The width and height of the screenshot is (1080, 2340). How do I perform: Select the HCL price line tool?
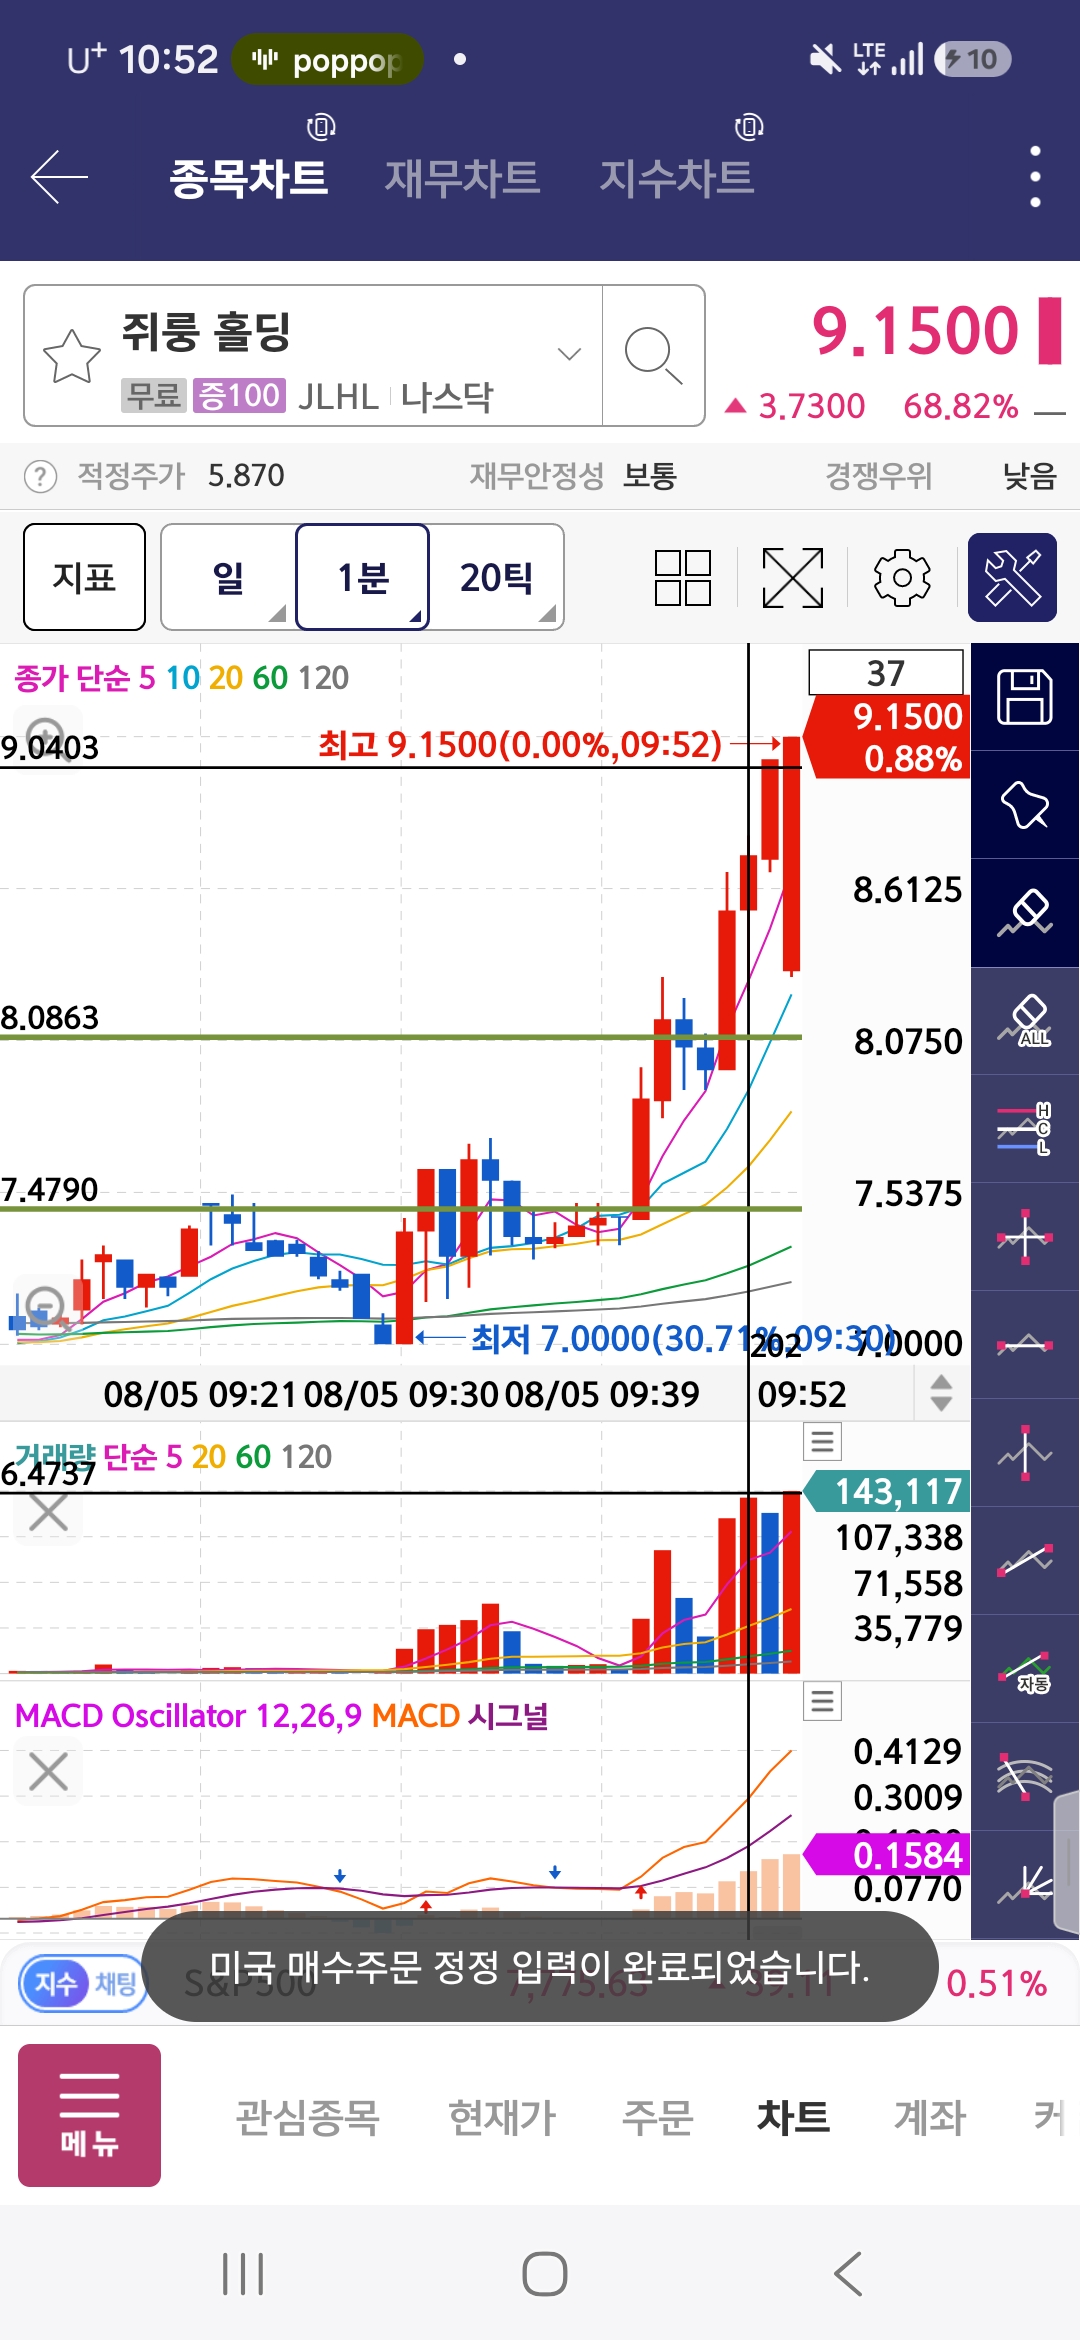pos(1025,1129)
